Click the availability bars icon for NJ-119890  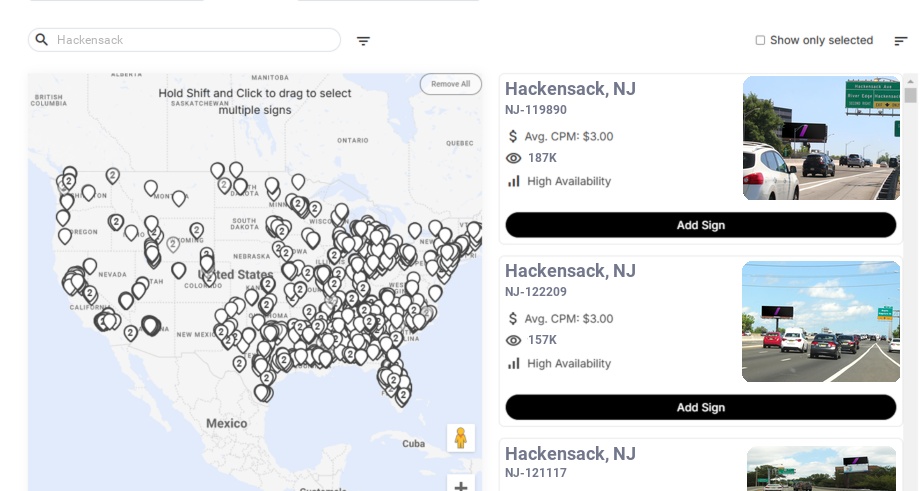514,181
